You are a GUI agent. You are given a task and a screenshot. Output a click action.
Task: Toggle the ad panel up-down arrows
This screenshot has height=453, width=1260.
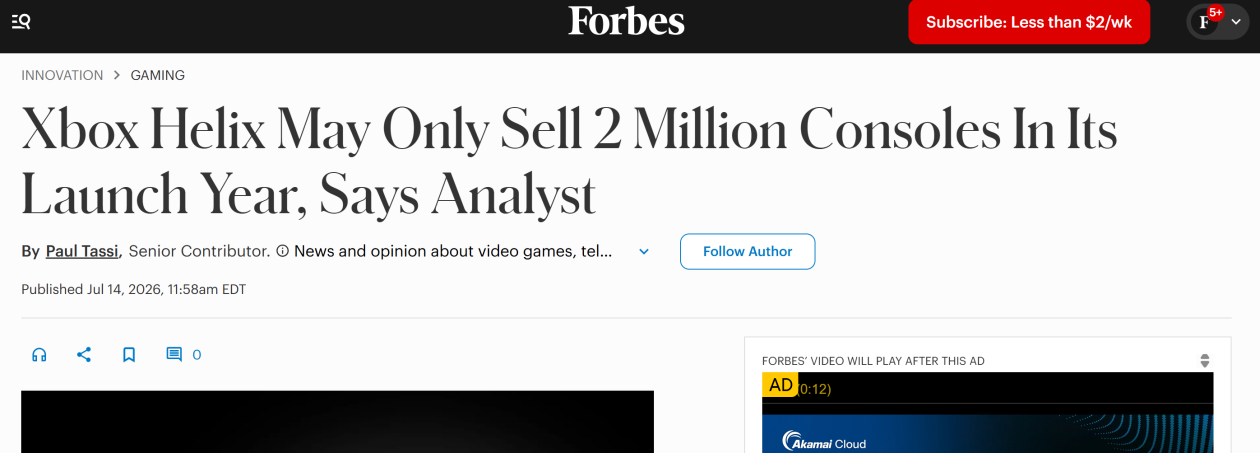click(x=1205, y=361)
